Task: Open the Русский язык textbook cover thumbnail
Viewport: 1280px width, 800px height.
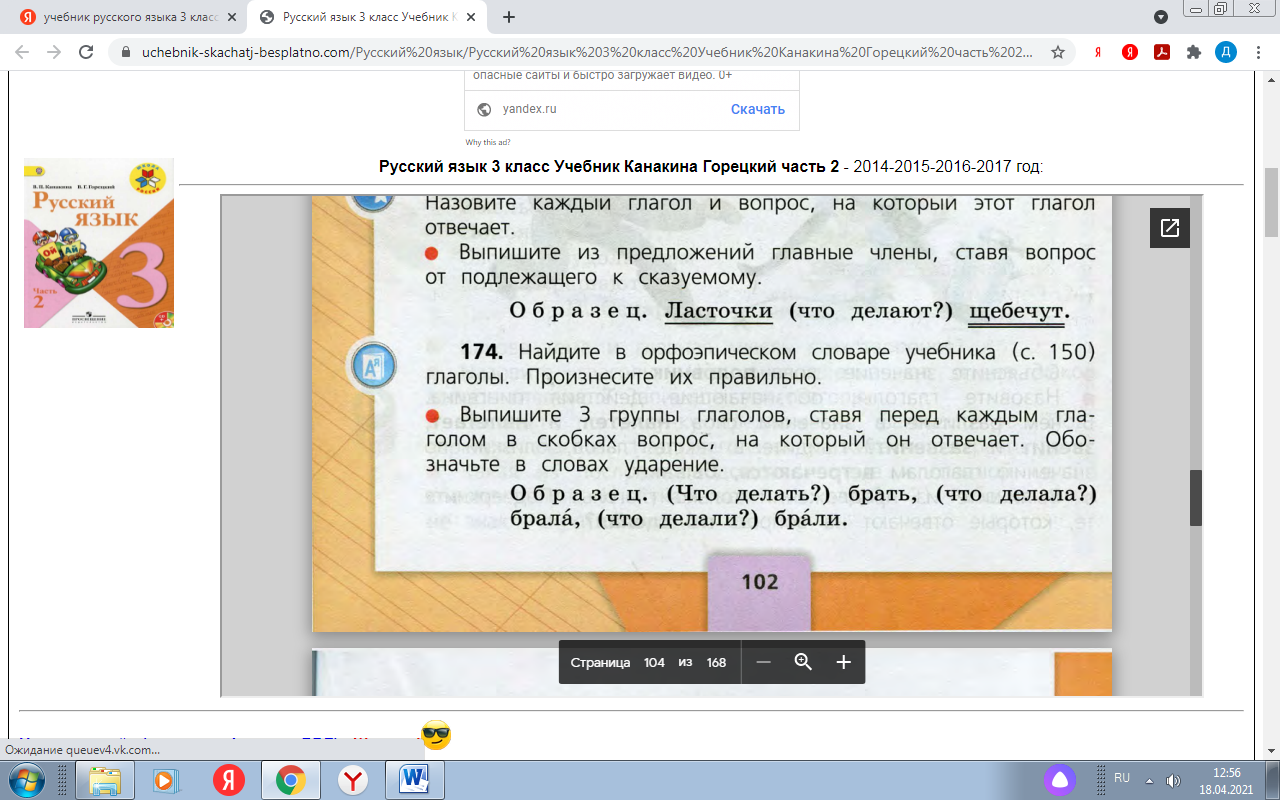Action: (99, 243)
